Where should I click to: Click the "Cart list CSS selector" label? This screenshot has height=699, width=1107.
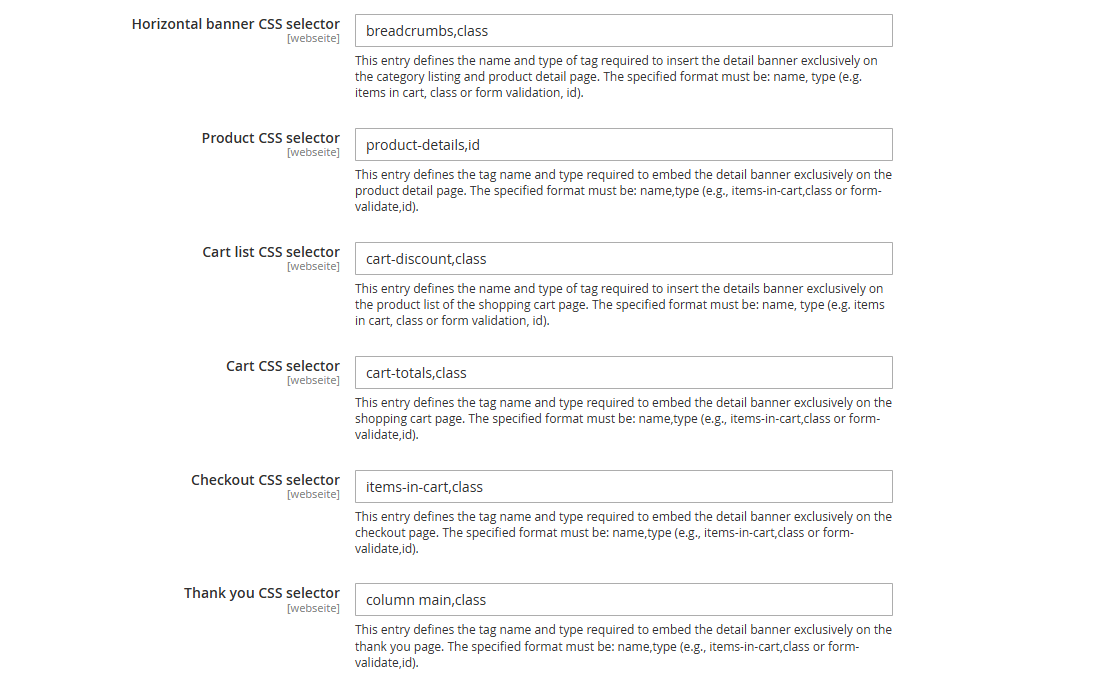pyautogui.click(x=271, y=252)
